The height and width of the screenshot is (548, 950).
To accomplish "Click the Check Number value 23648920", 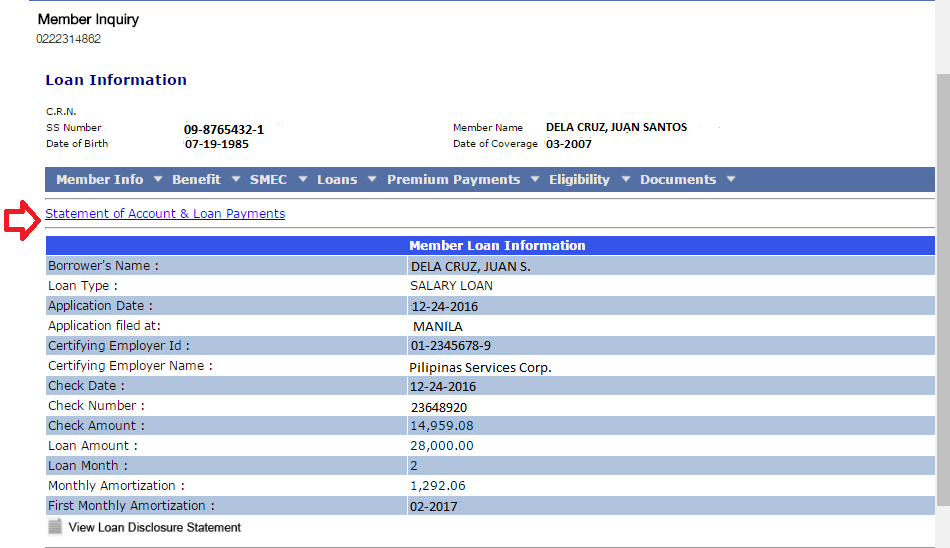I will pyautogui.click(x=438, y=407).
